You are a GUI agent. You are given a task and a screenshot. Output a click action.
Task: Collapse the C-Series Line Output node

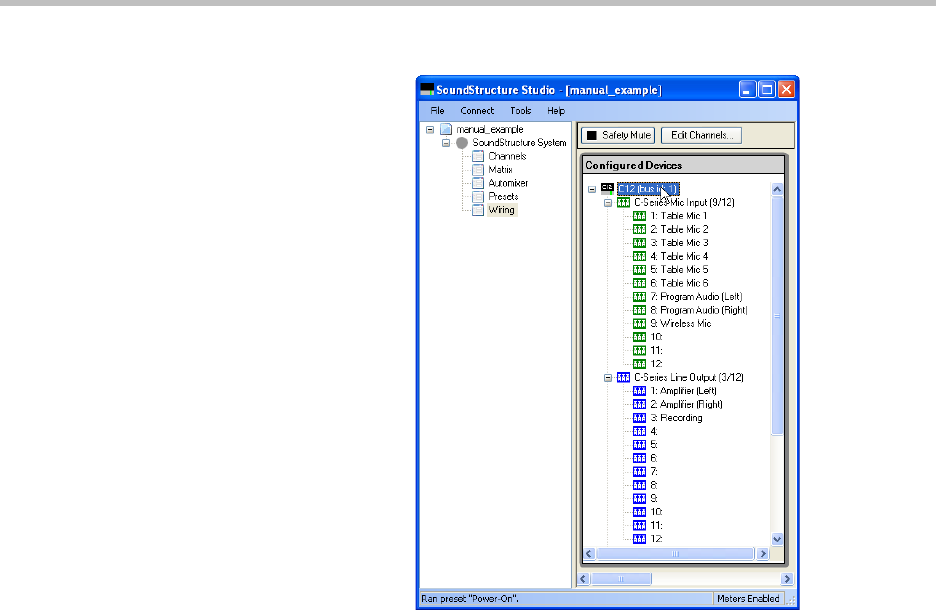[607, 378]
